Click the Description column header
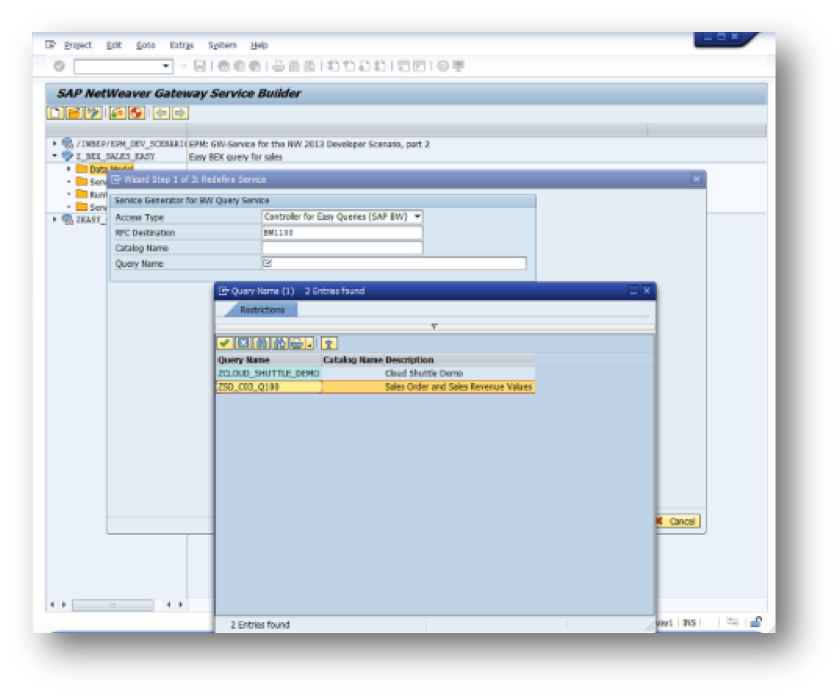This screenshot has width=840, height=698. click(459, 360)
